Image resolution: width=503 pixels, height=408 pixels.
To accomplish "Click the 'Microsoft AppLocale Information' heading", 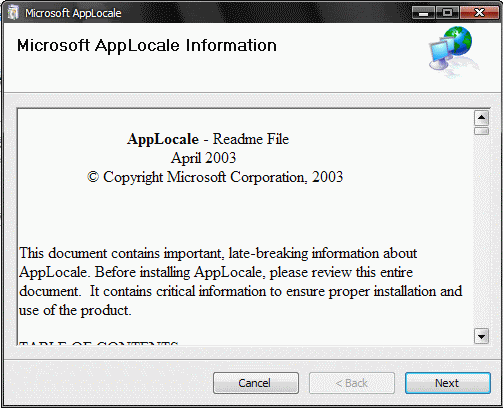I will click(147, 45).
